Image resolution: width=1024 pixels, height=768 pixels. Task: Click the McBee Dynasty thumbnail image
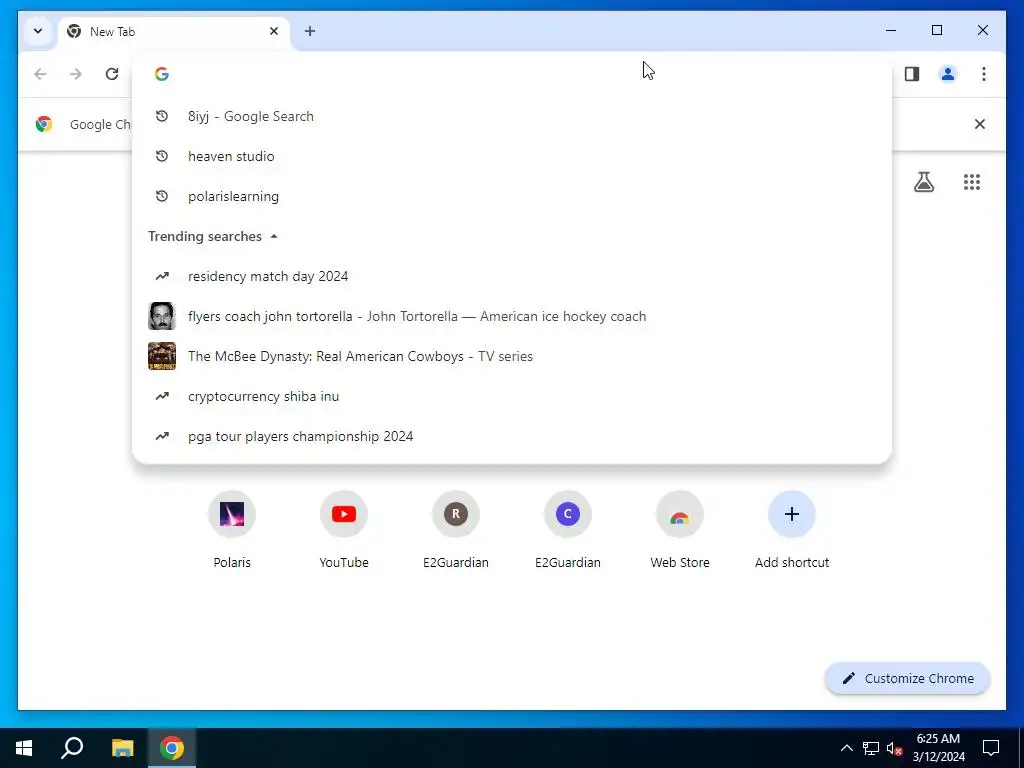point(162,356)
